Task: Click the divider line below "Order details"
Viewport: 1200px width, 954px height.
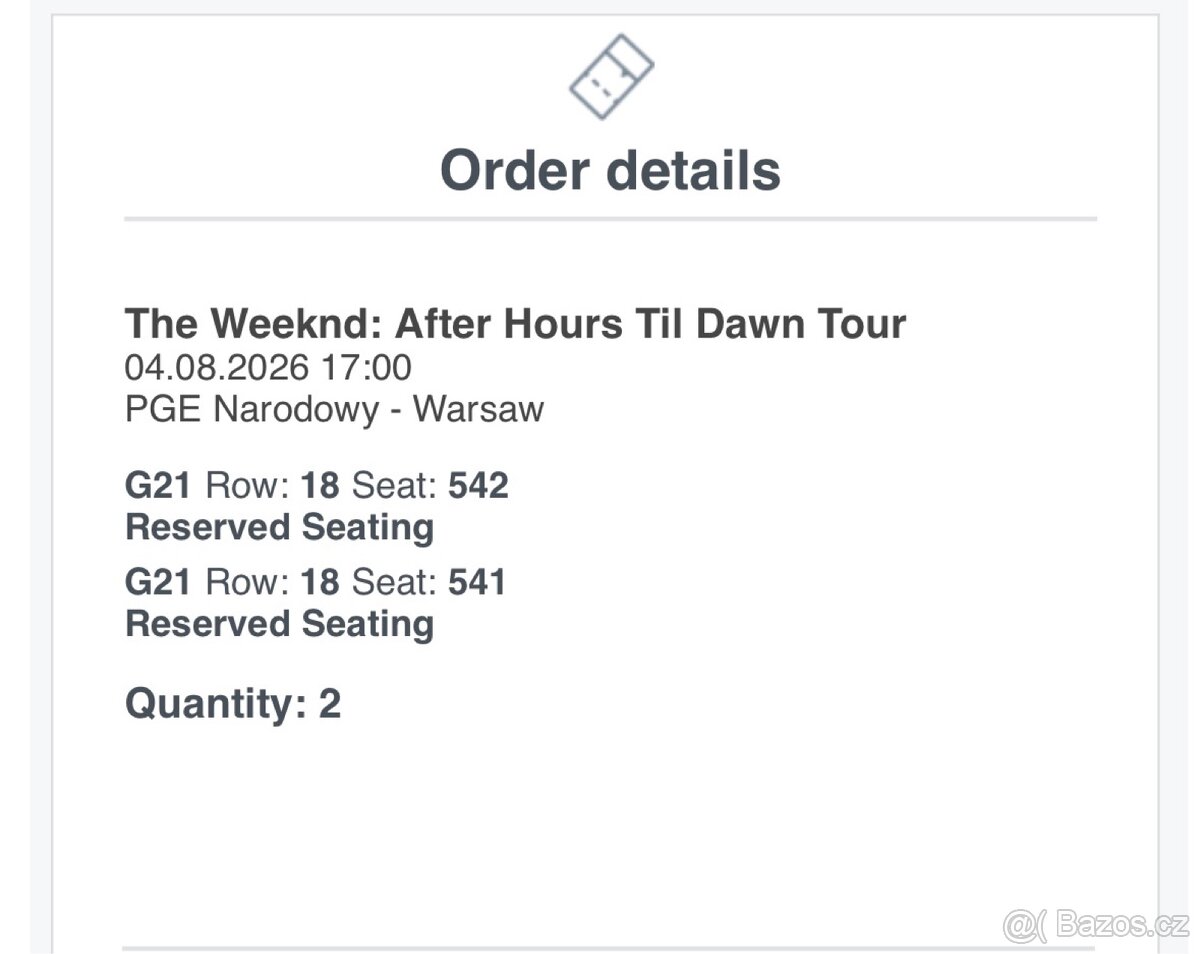Action: click(610, 218)
